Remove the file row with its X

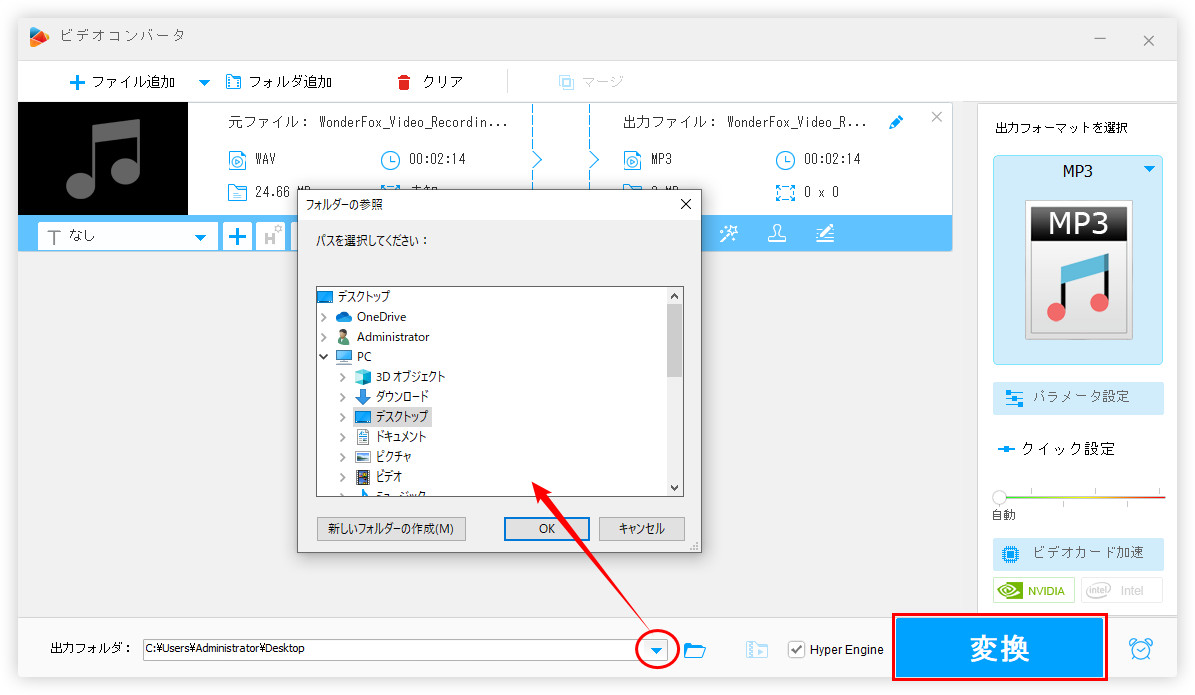coord(937,117)
